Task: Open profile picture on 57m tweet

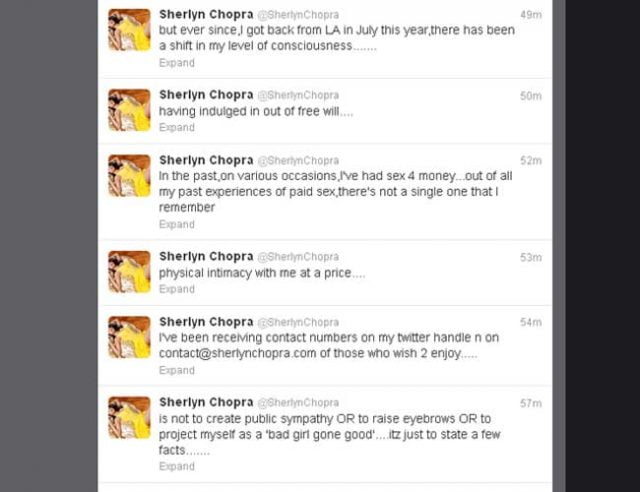Action: pos(129,418)
